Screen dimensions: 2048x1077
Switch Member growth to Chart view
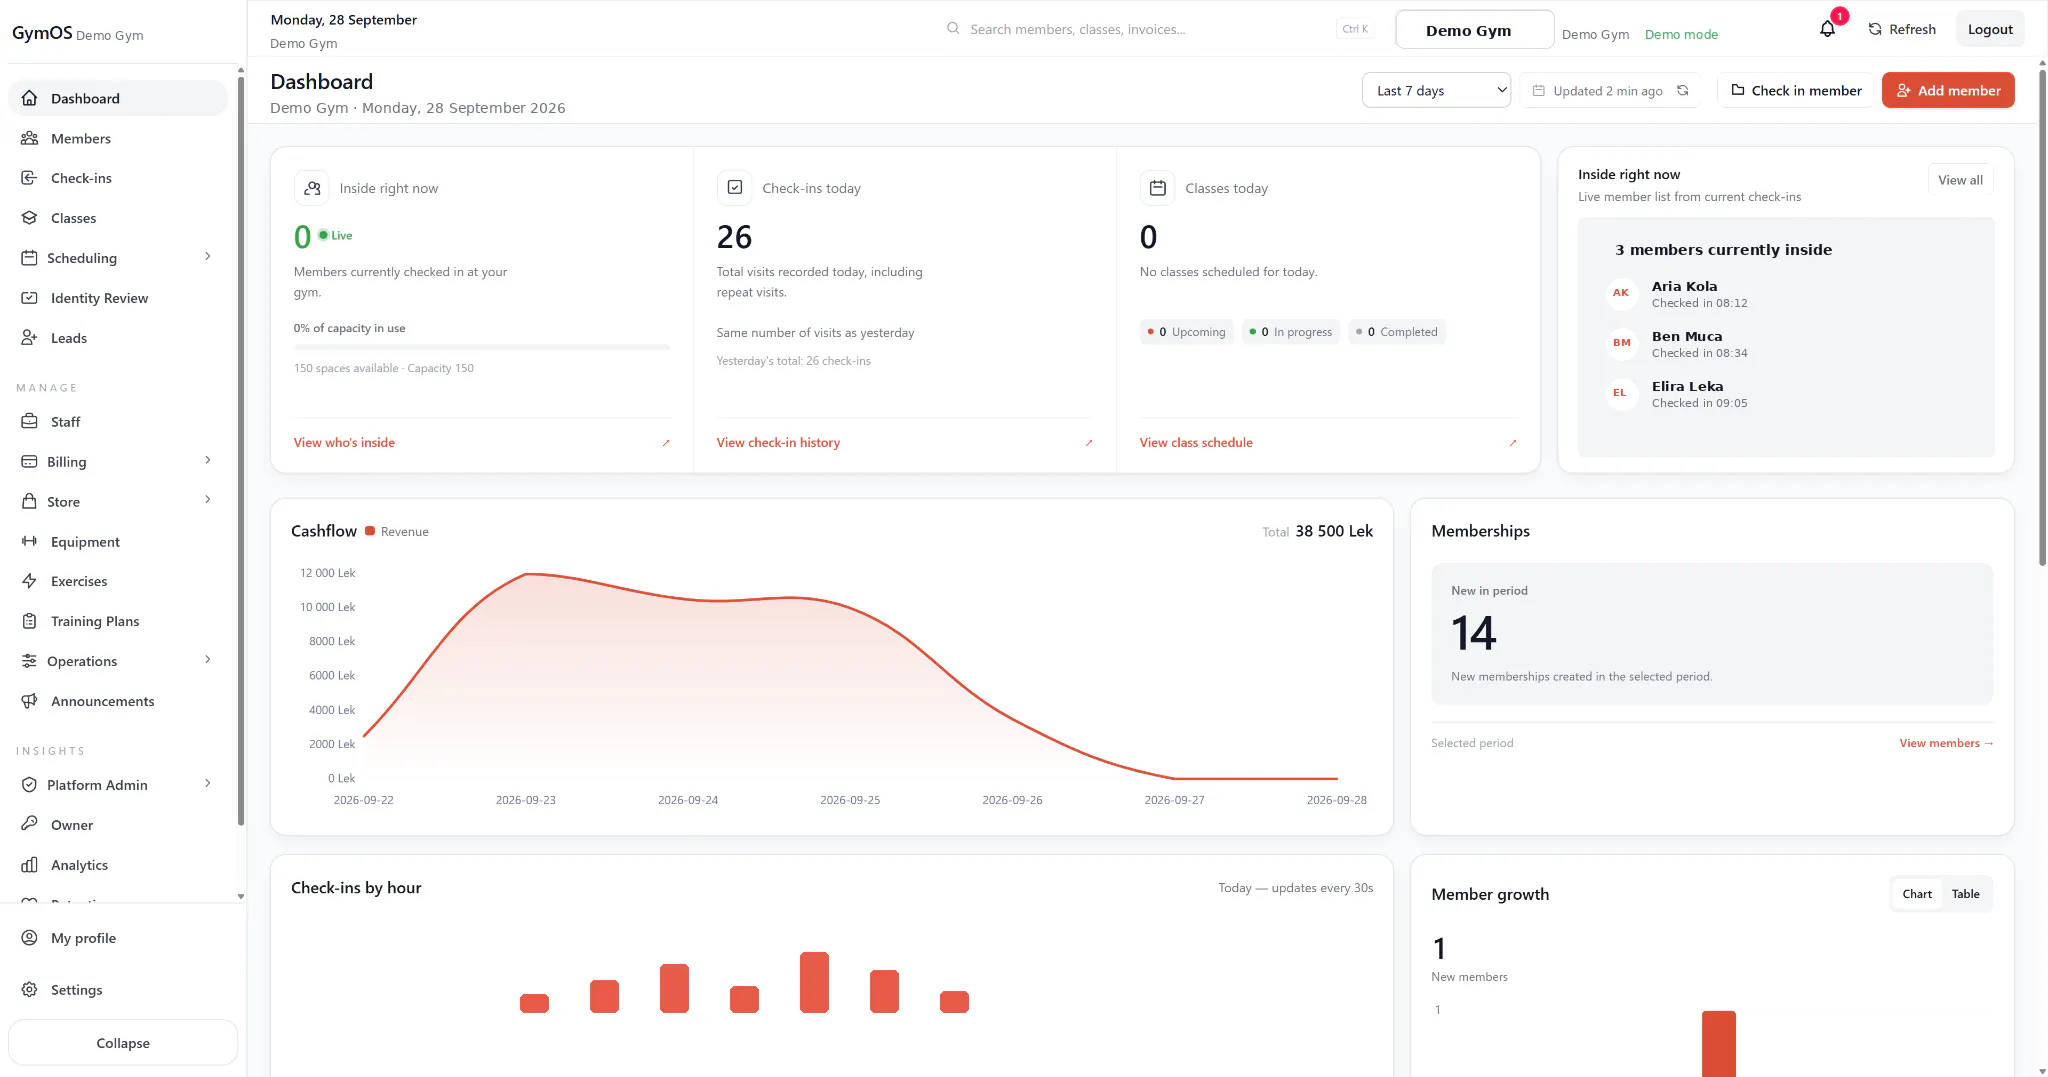pos(1917,894)
